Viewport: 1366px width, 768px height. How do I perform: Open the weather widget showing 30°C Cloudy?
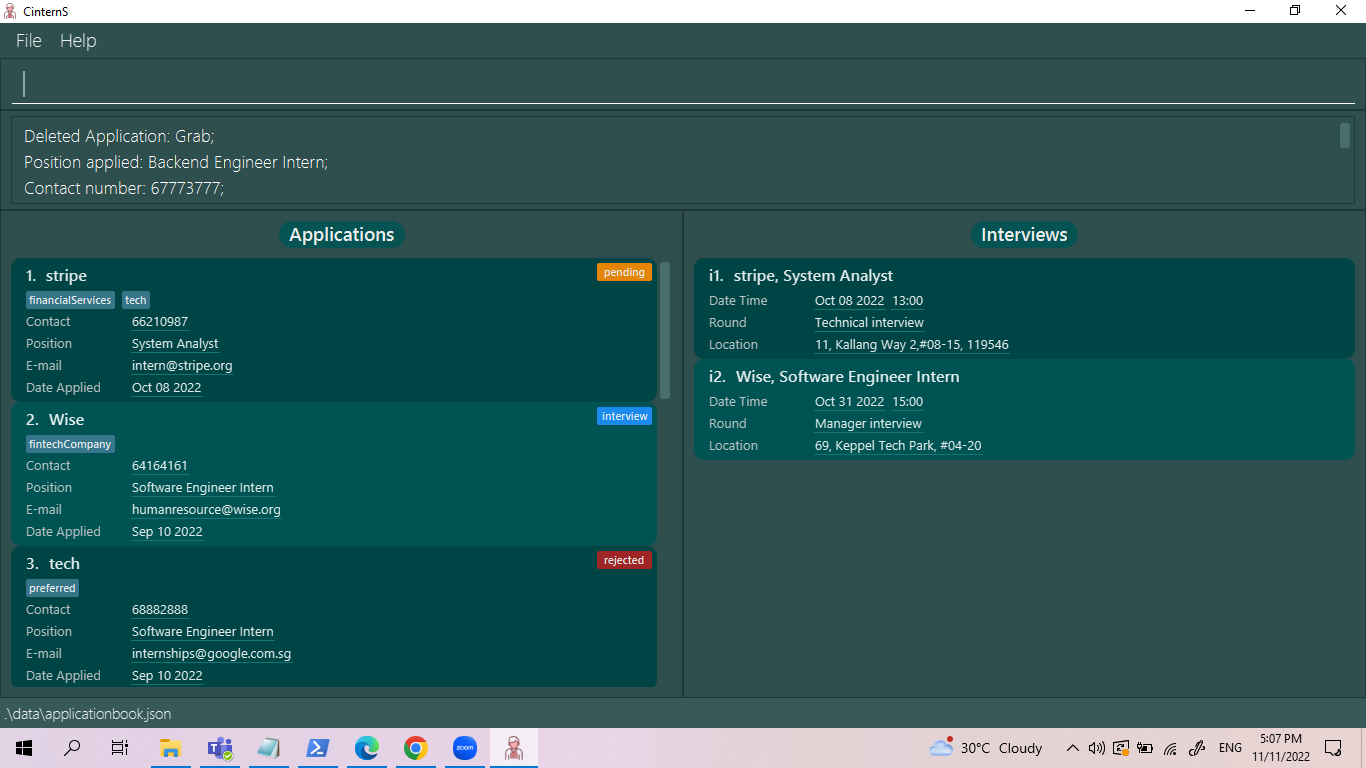pos(986,748)
